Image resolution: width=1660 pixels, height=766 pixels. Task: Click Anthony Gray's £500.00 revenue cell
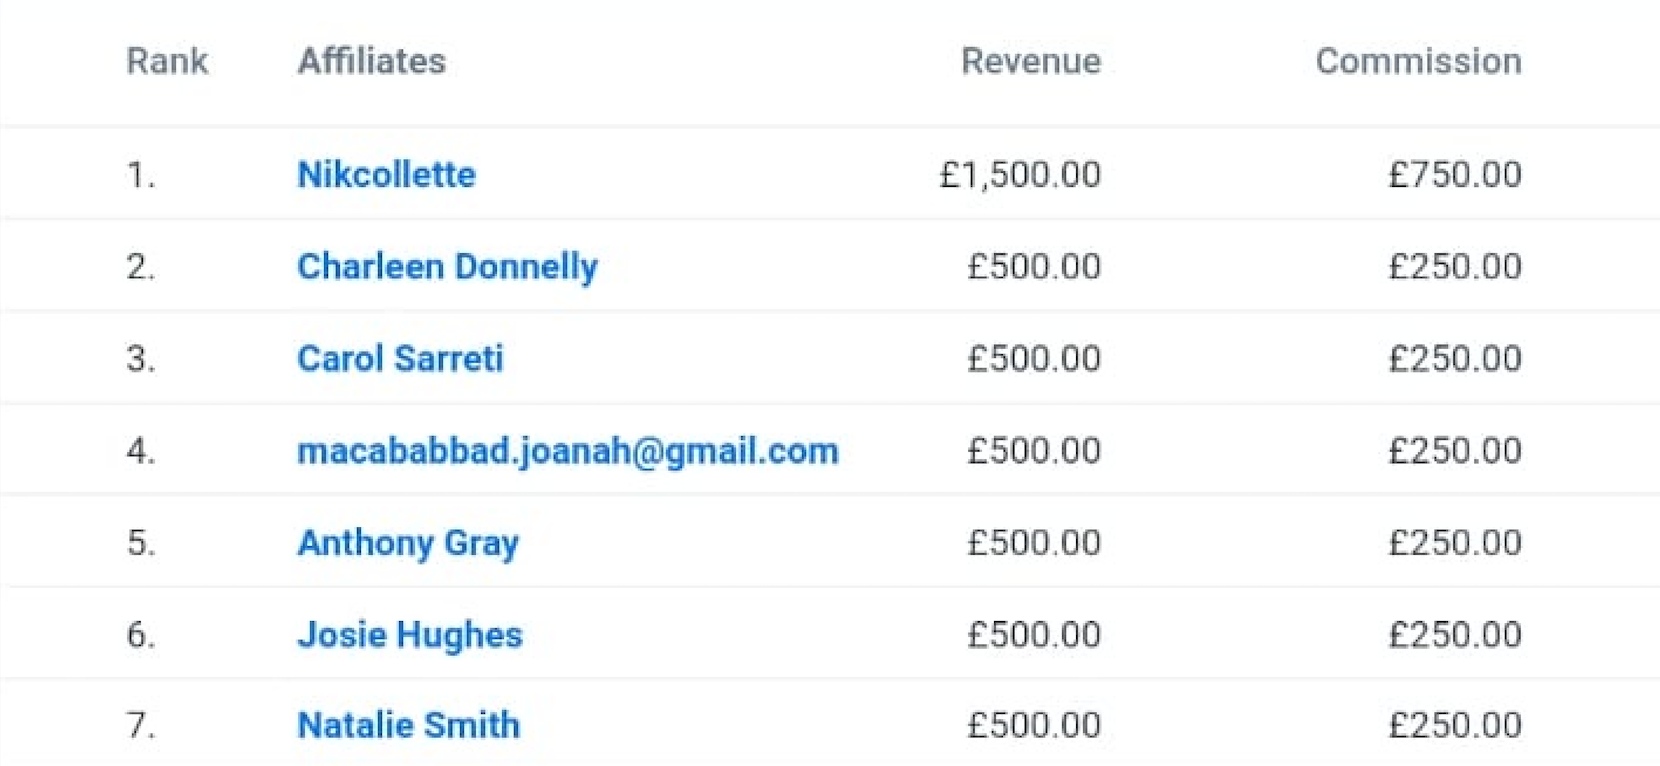[x=1034, y=543]
